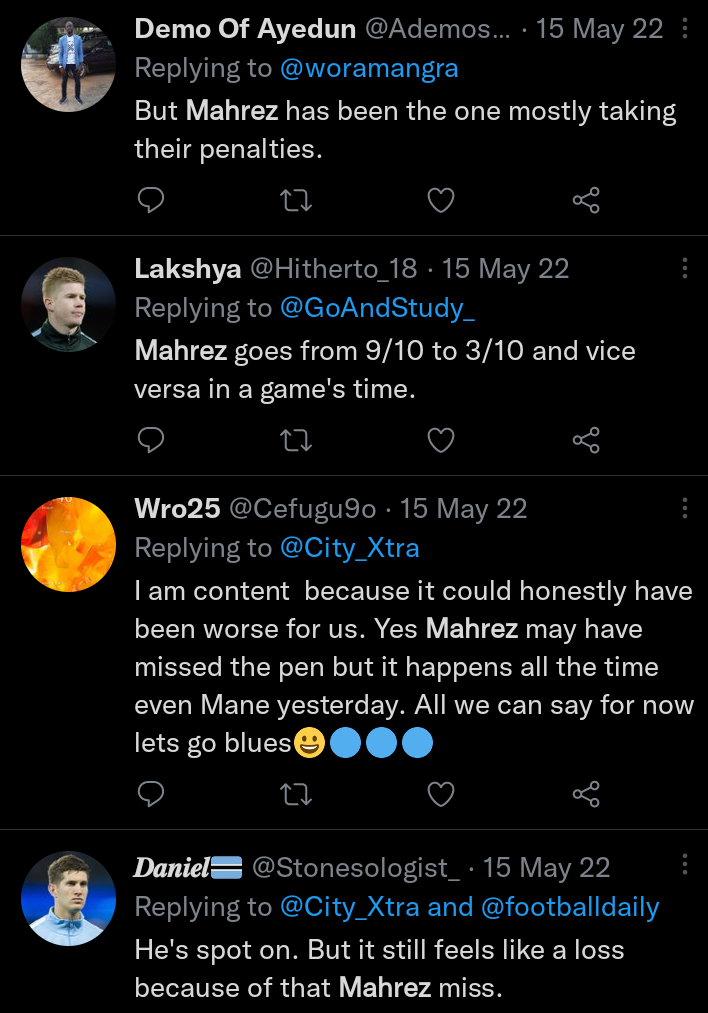
Task: Retweet Wro25's lets go blues tweet
Action: pos(295,794)
